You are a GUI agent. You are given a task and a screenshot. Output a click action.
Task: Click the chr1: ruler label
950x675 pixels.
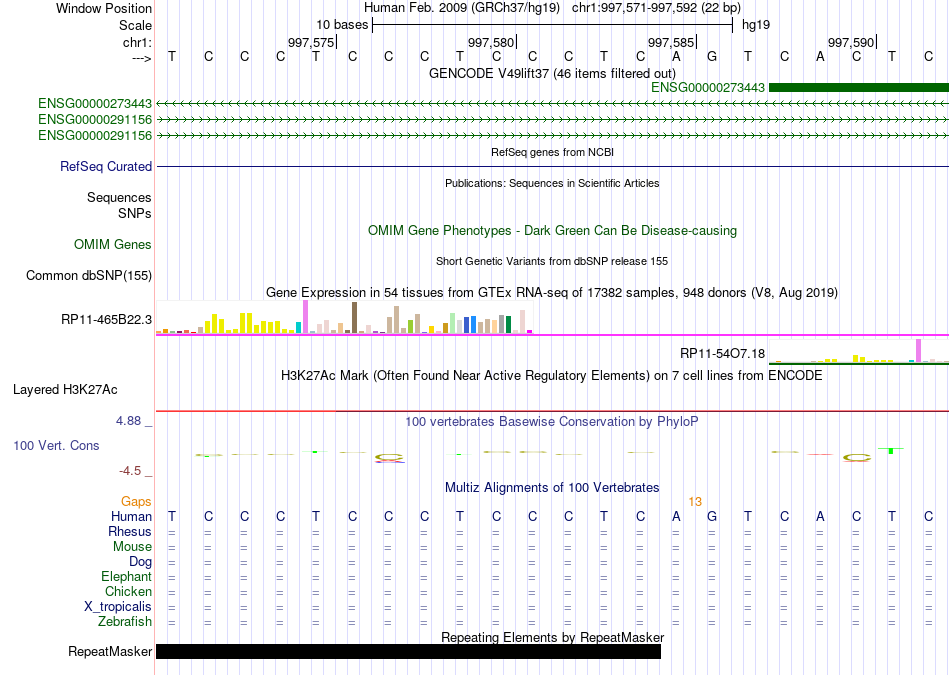click(x=137, y=42)
